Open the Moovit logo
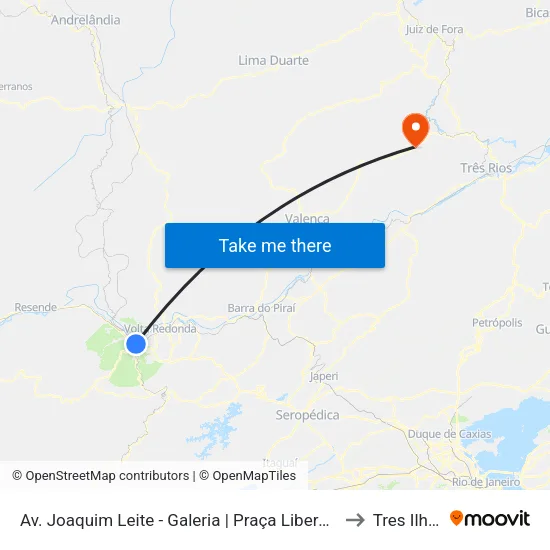 pos(490,519)
